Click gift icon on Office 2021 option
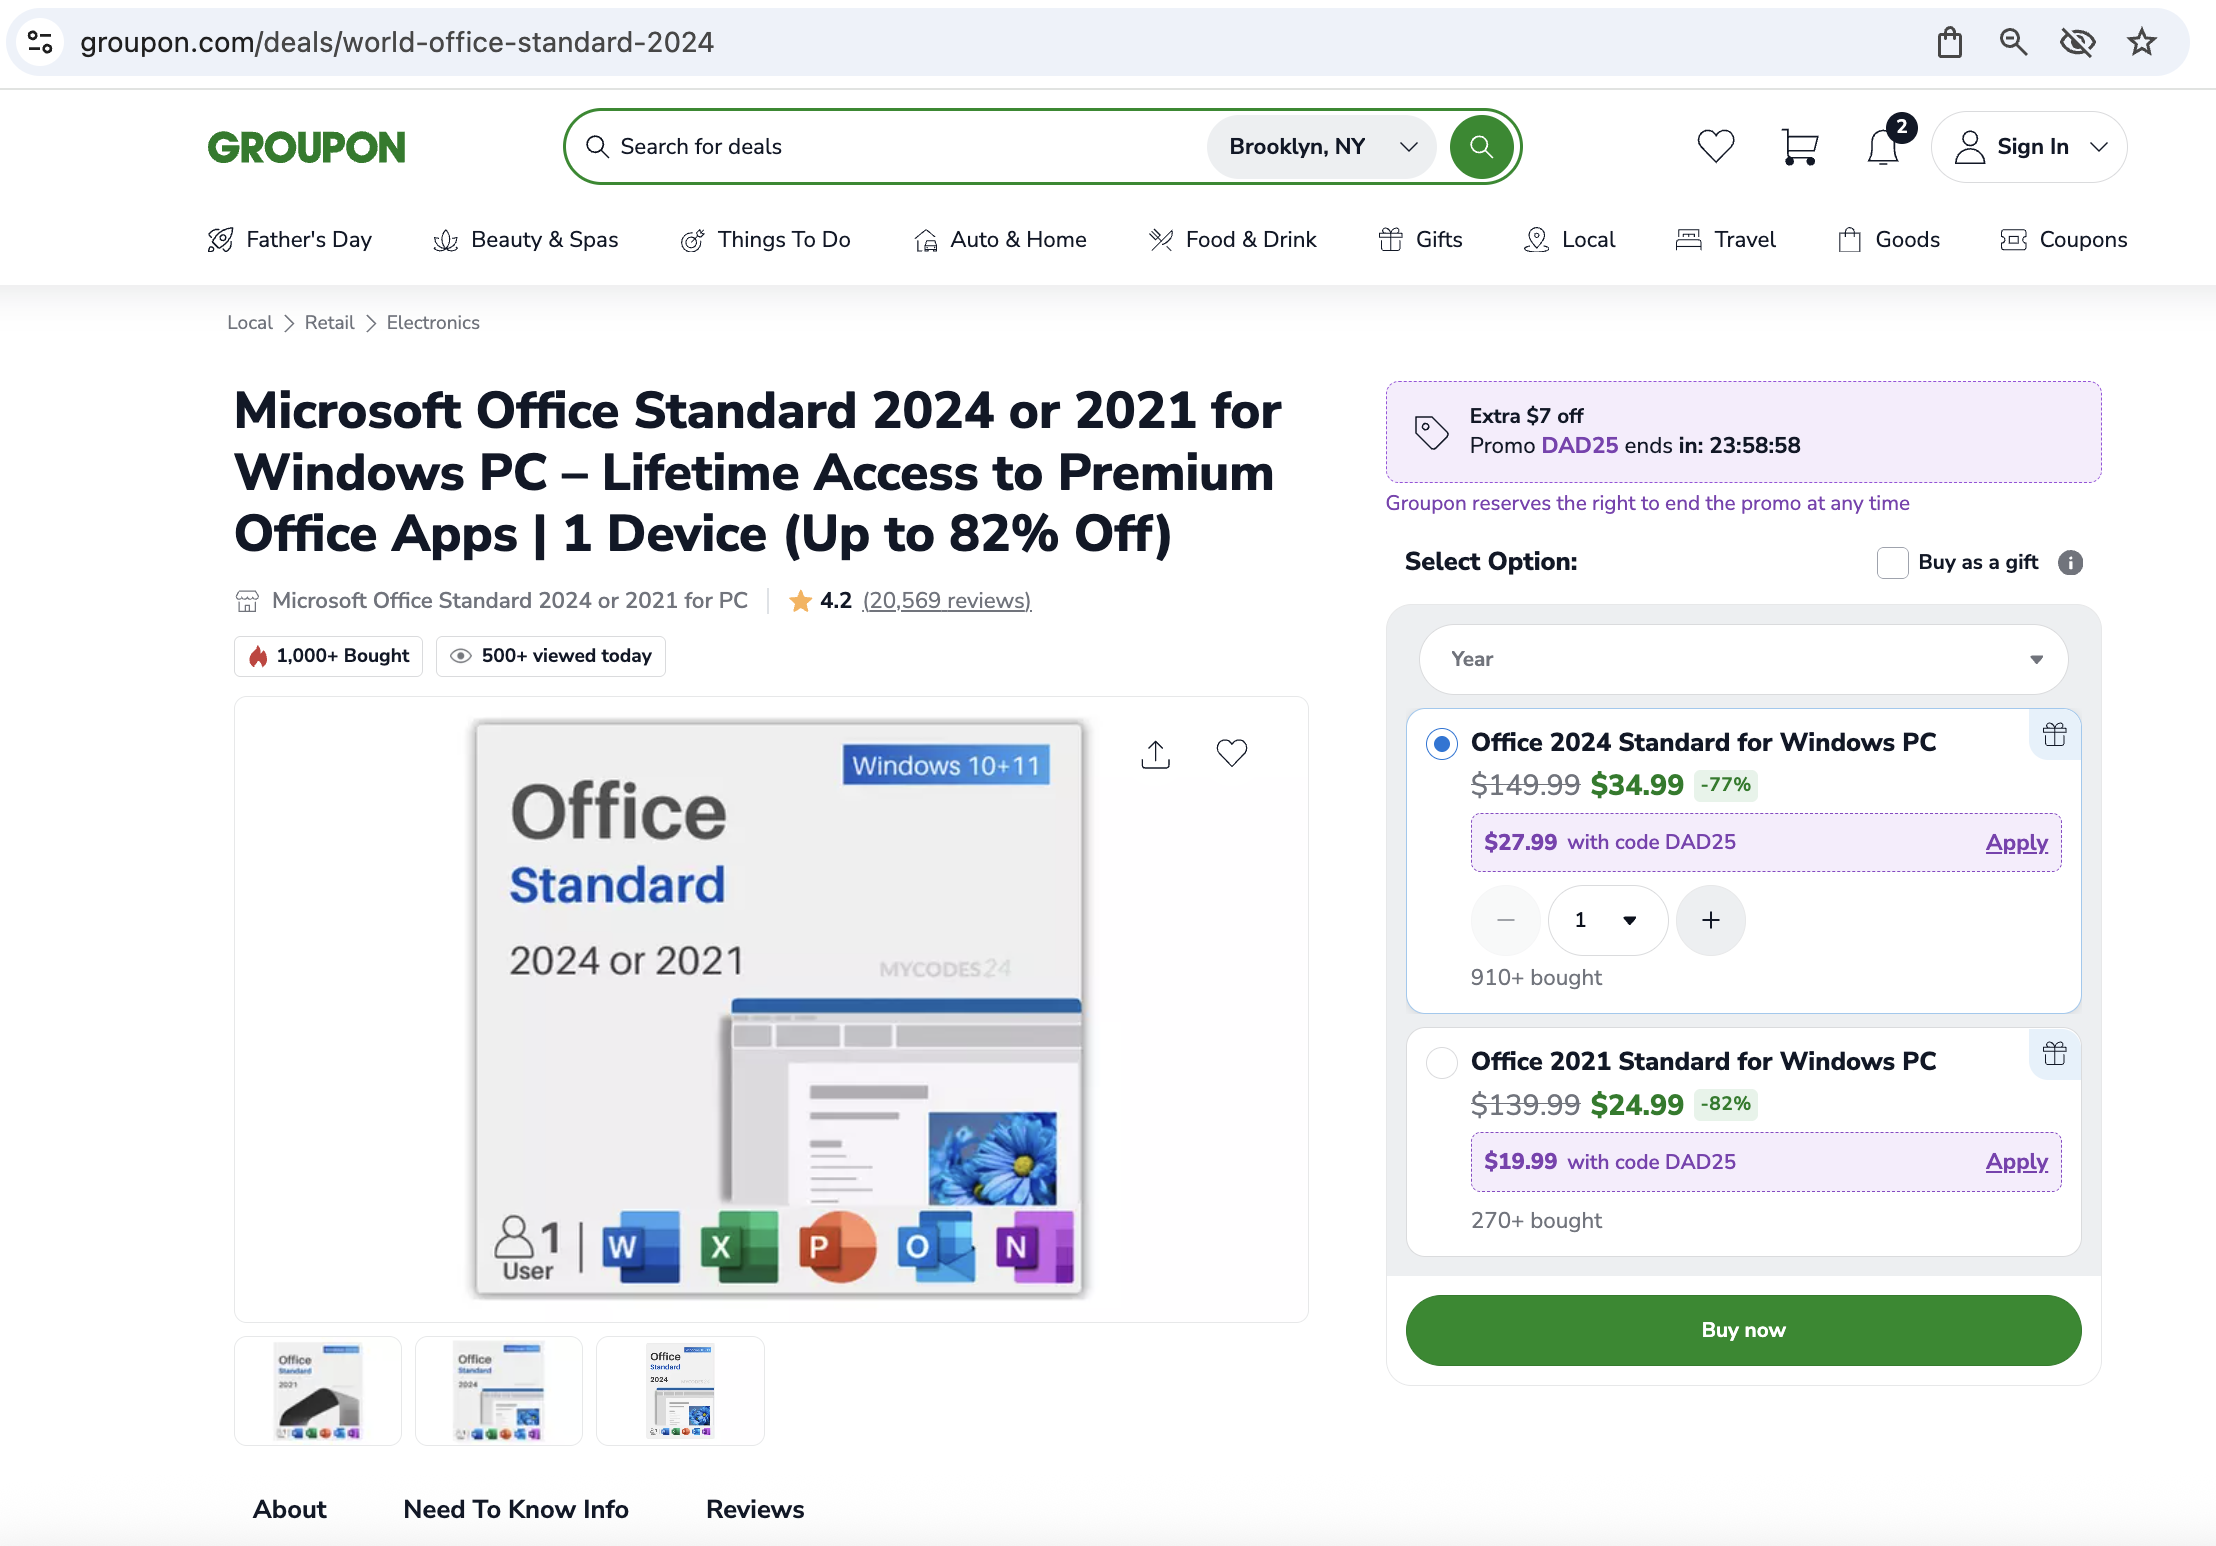Viewport: 2216px width, 1546px height. click(x=2055, y=1054)
